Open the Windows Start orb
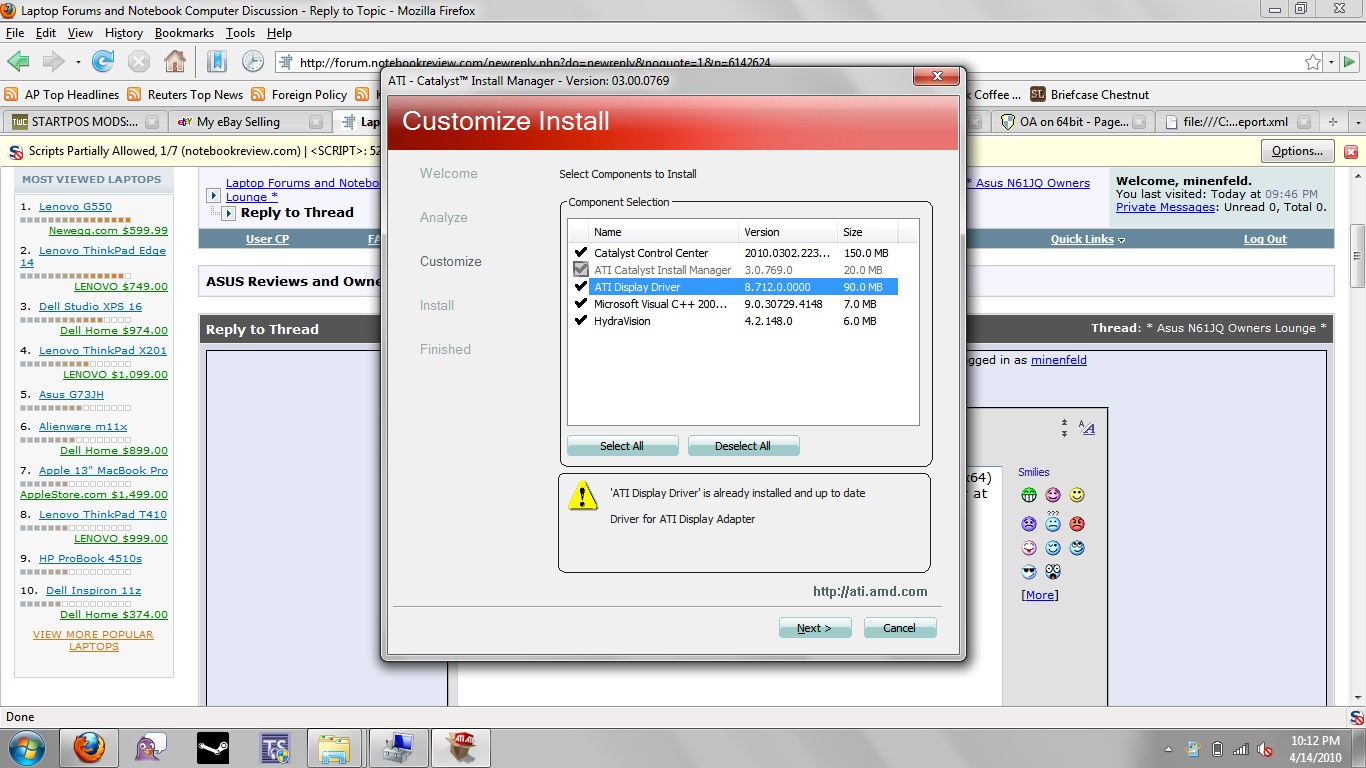The image size is (1366, 768). tap(27, 747)
